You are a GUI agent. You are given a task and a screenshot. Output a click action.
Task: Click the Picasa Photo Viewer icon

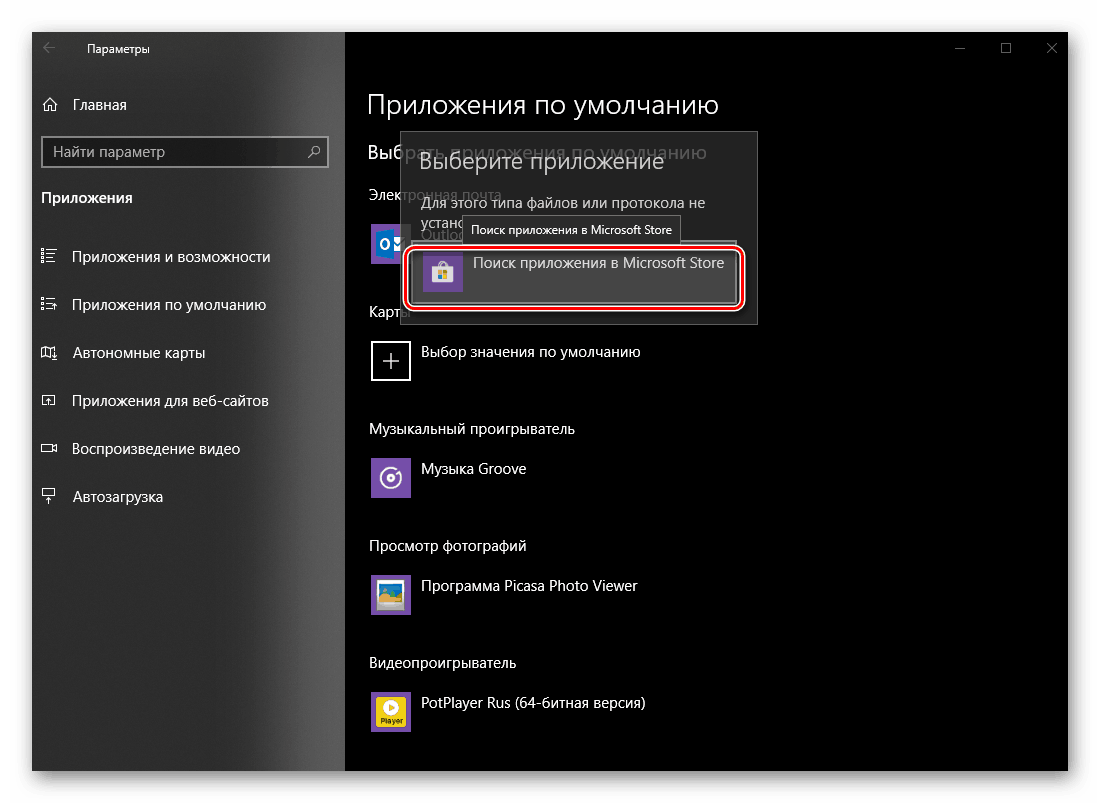pos(390,595)
